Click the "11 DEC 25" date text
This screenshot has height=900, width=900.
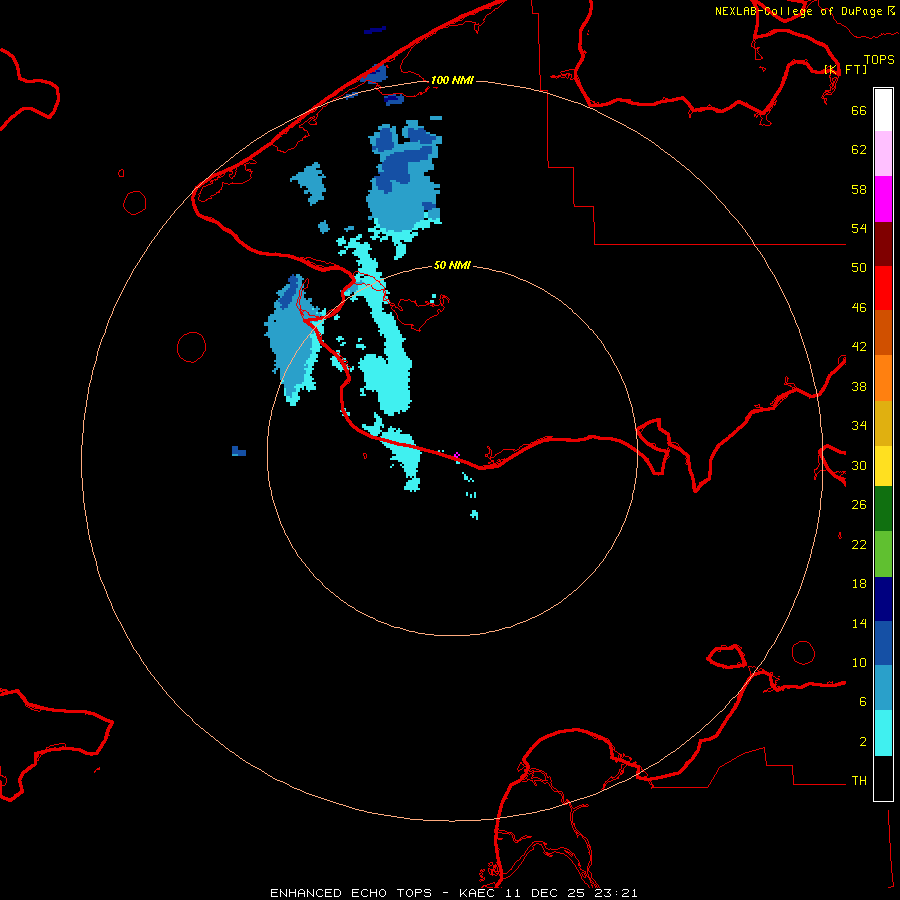click(546, 893)
